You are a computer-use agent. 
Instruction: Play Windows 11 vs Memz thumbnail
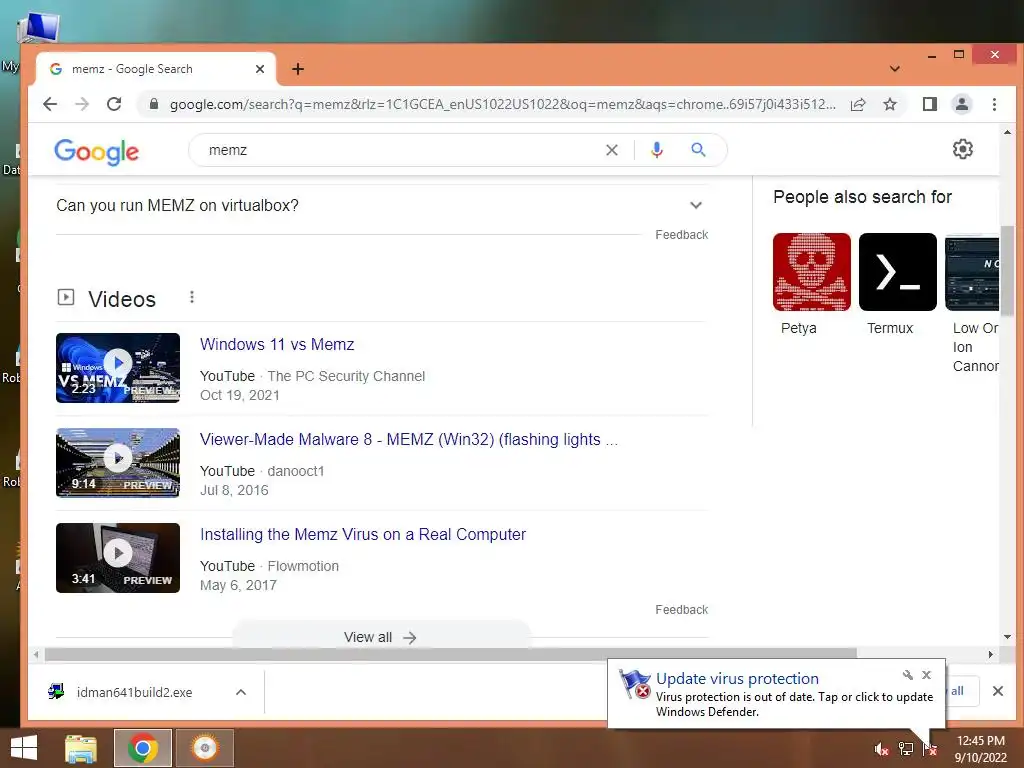click(118, 368)
